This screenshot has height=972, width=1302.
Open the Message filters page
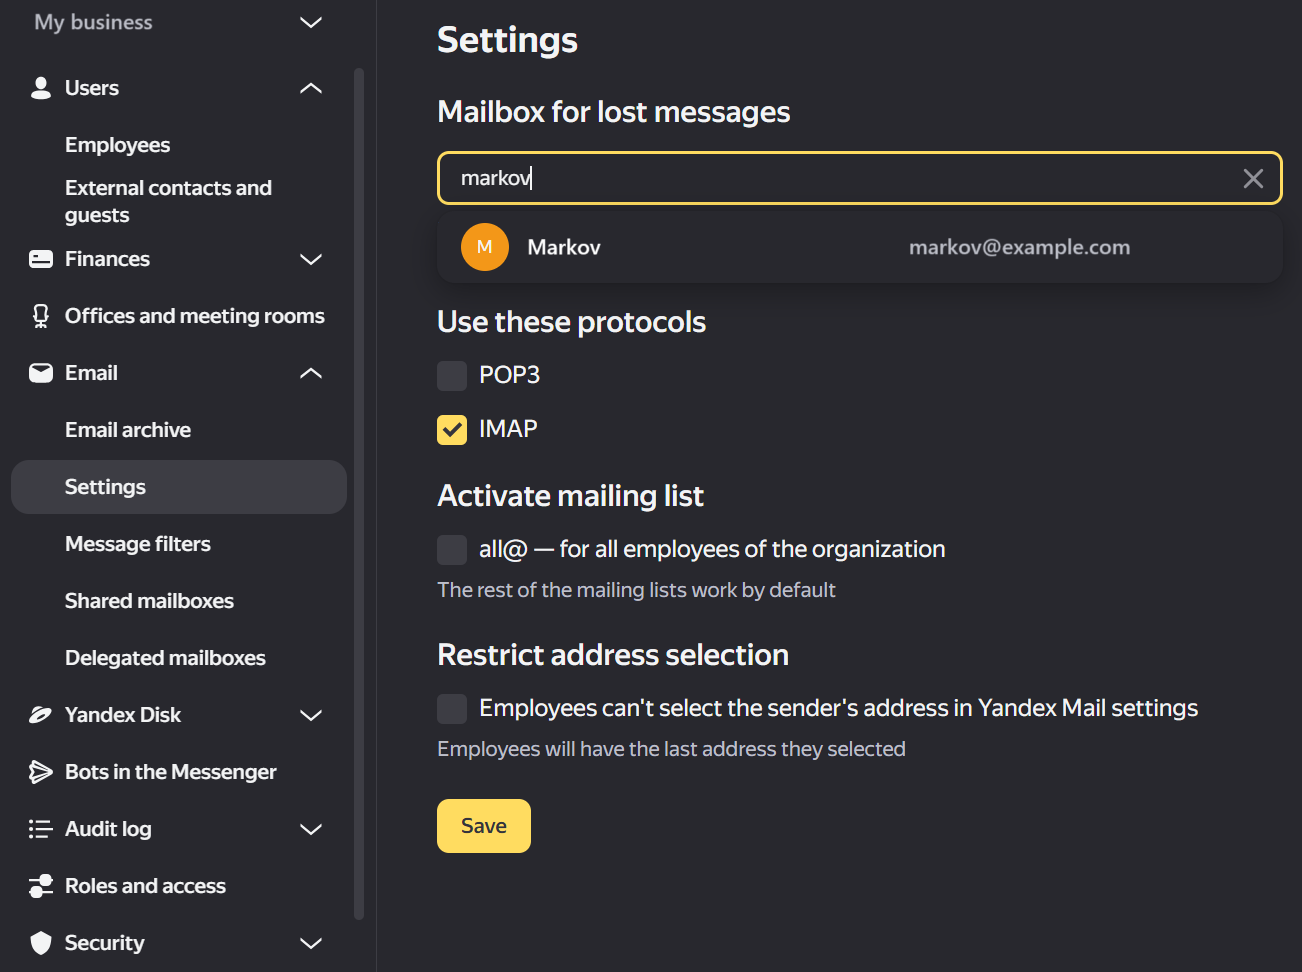click(138, 544)
